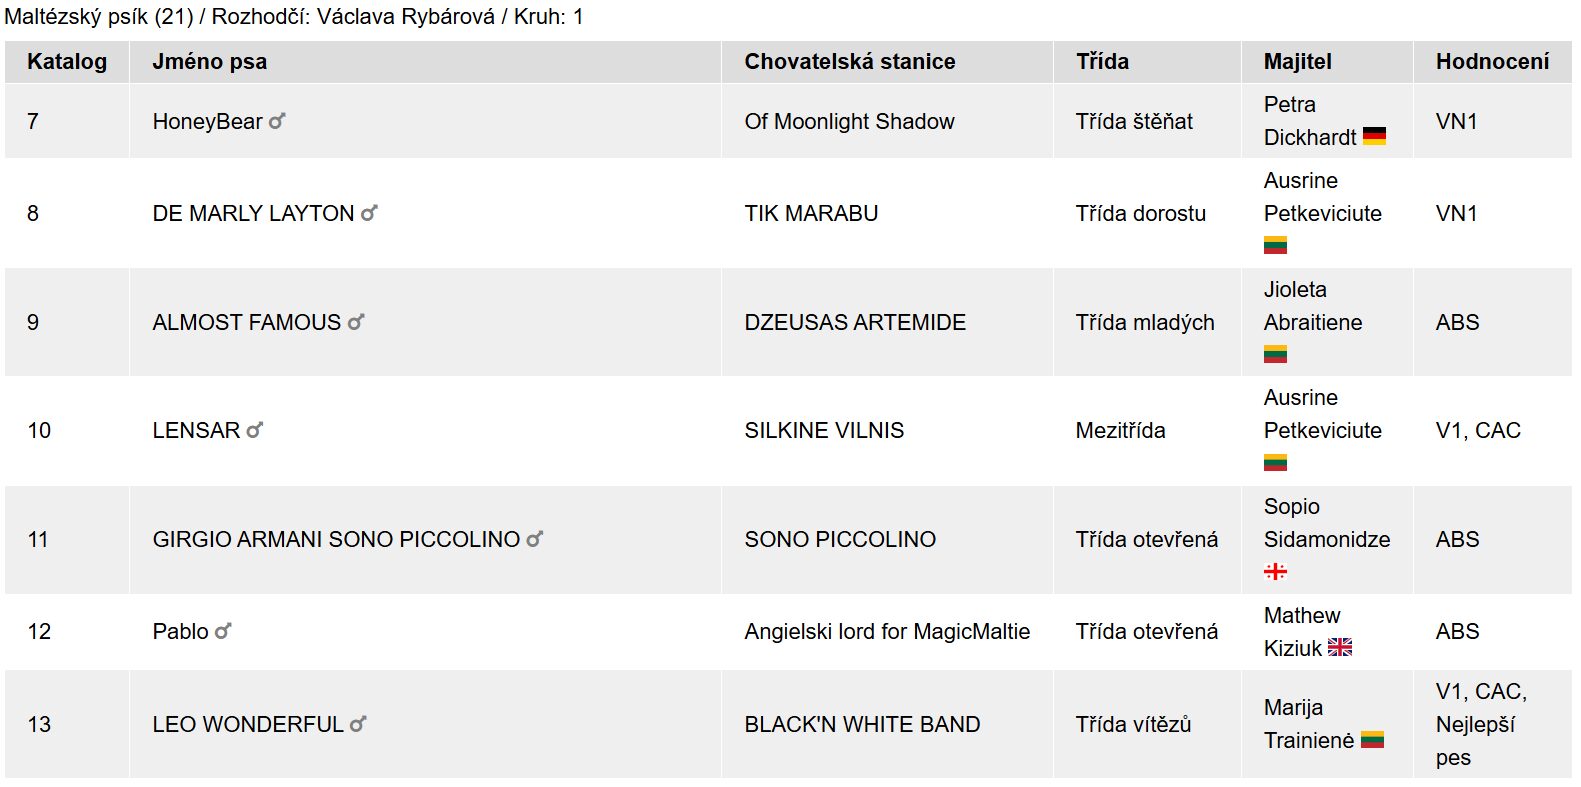Click the German flag beside Petra Dickhardt
This screenshot has width=1581, height=787.
tap(1374, 137)
